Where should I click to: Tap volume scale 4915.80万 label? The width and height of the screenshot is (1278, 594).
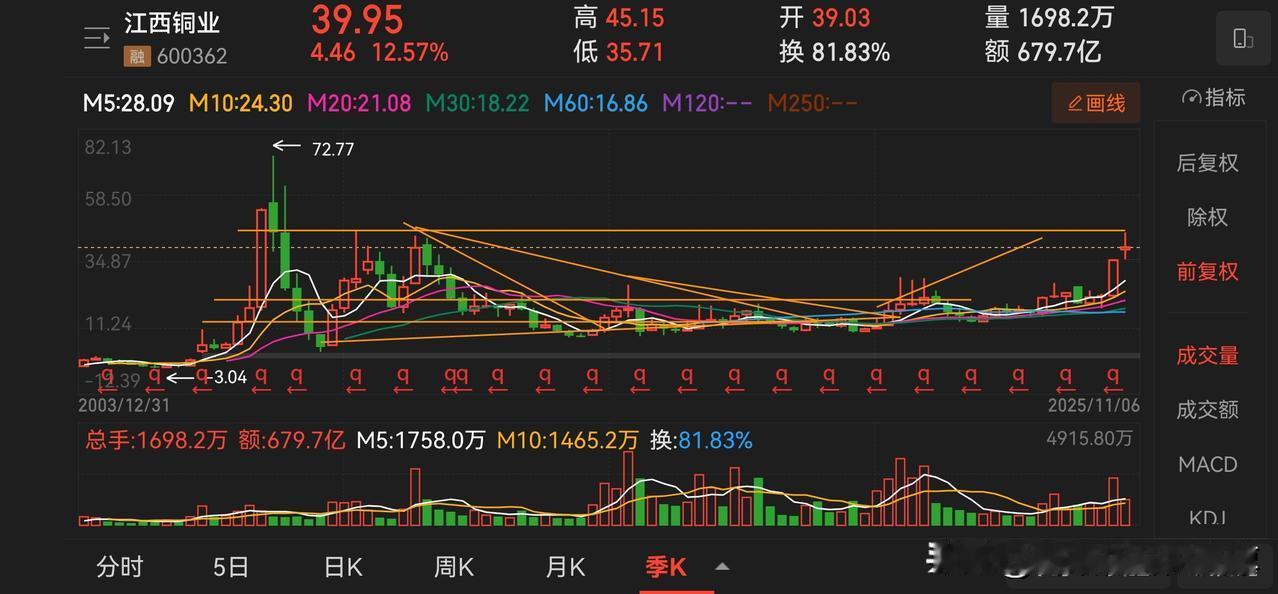pos(1090,438)
